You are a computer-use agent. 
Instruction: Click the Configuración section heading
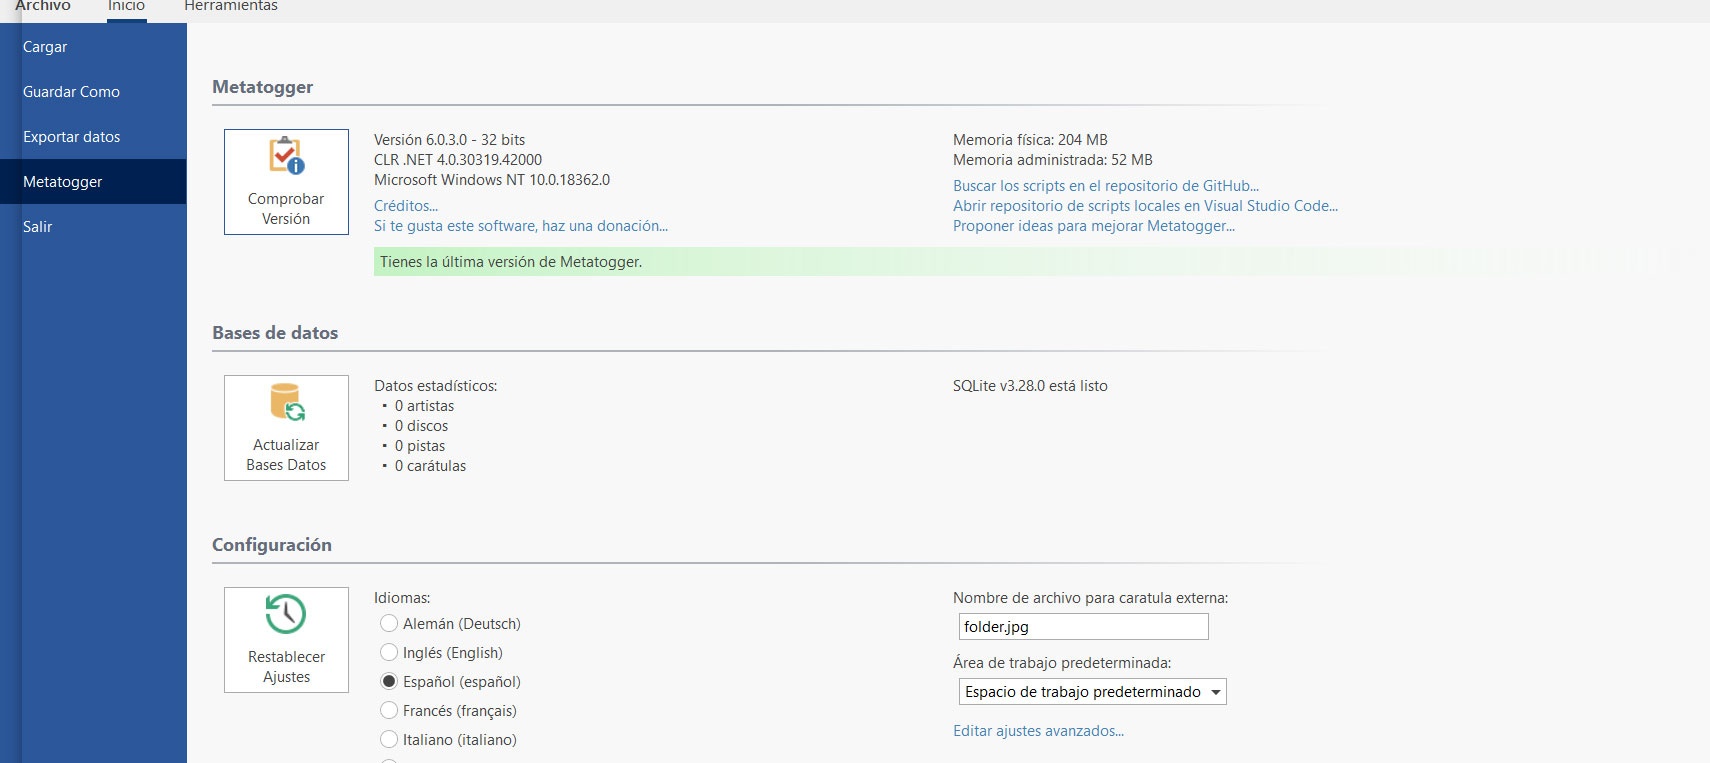tap(272, 545)
